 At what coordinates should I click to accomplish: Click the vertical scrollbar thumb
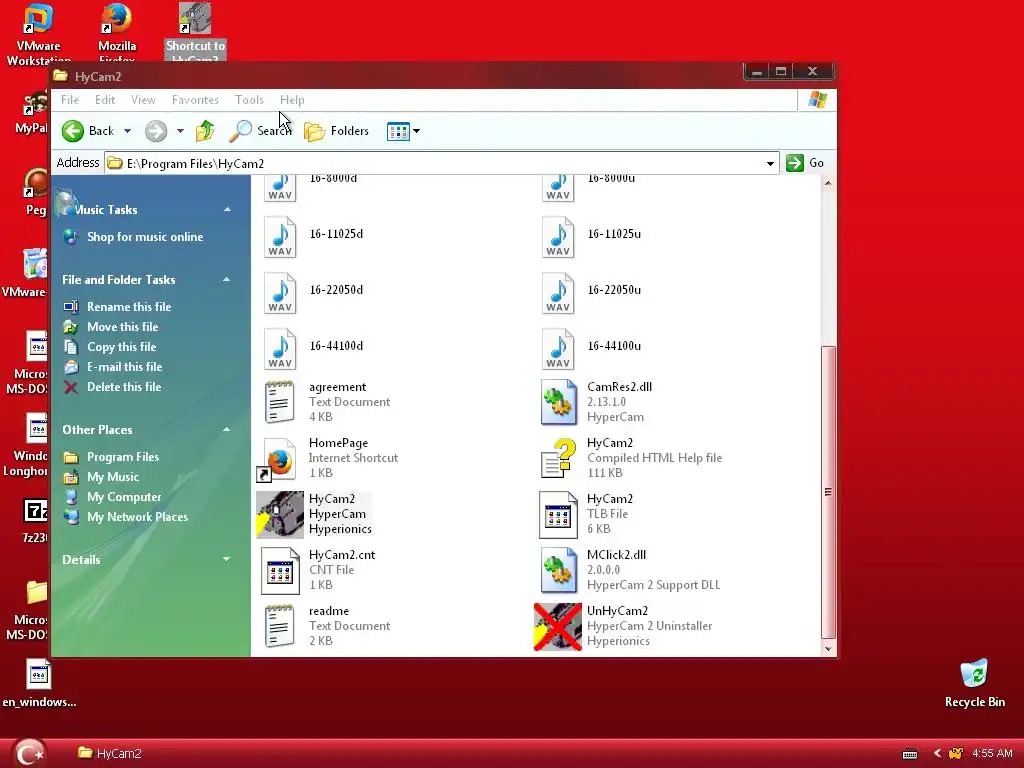(828, 492)
